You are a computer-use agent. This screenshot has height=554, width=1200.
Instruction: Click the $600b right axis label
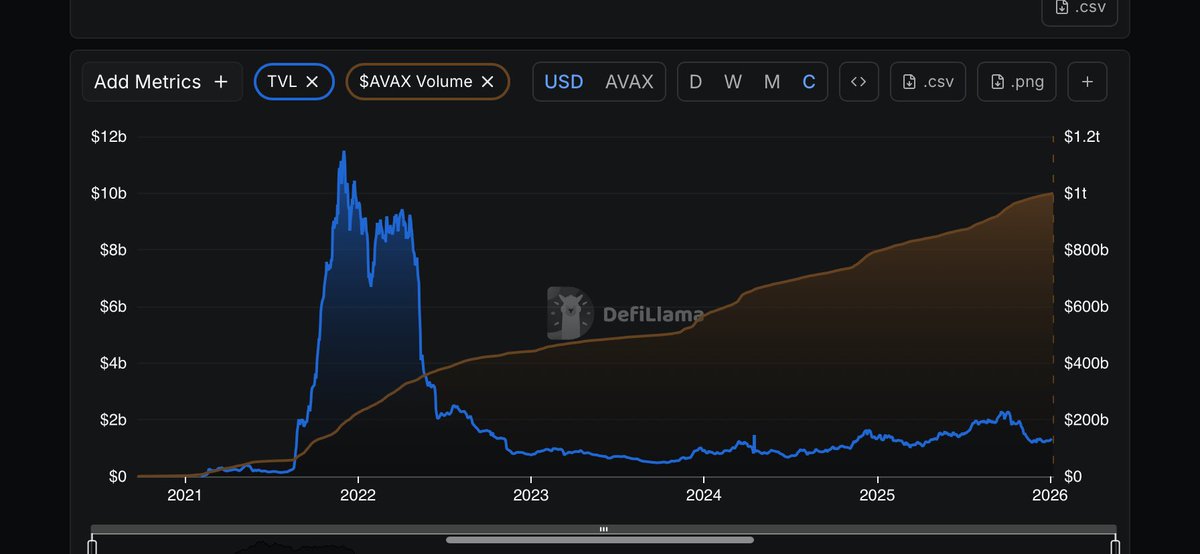1085,306
